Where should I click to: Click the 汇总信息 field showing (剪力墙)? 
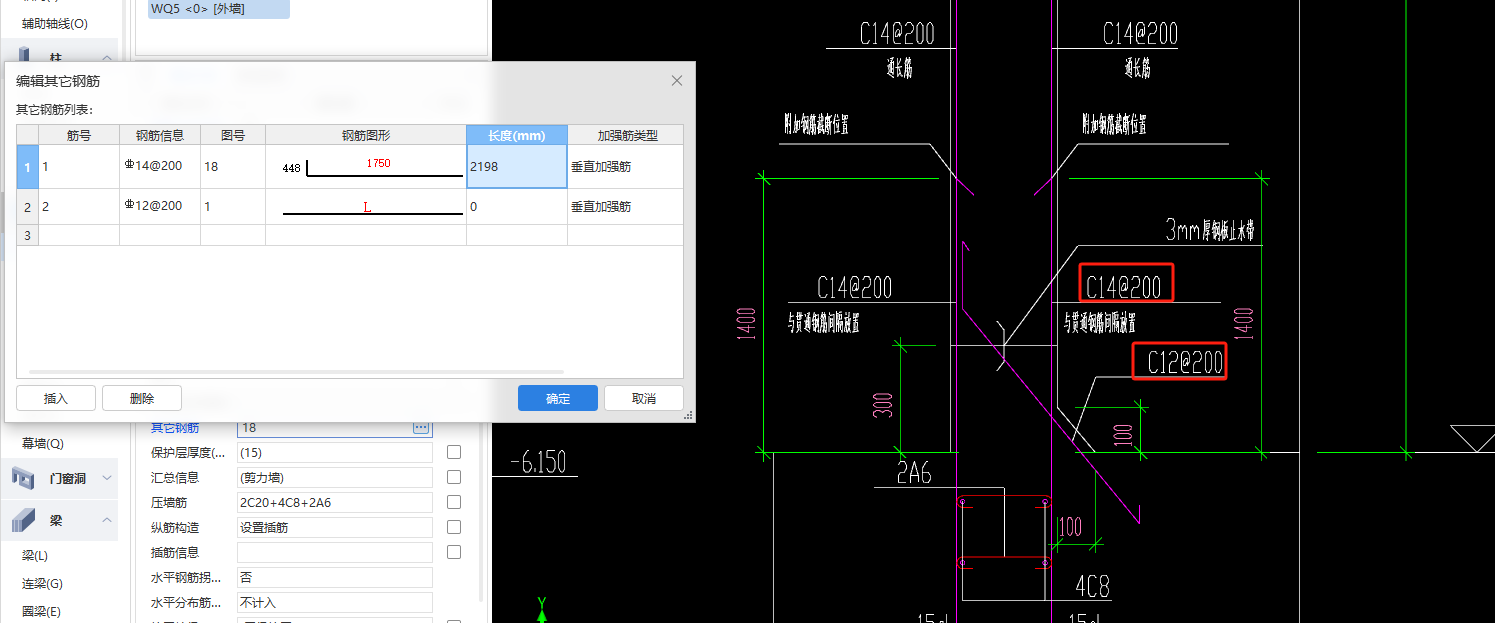(335, 478)
